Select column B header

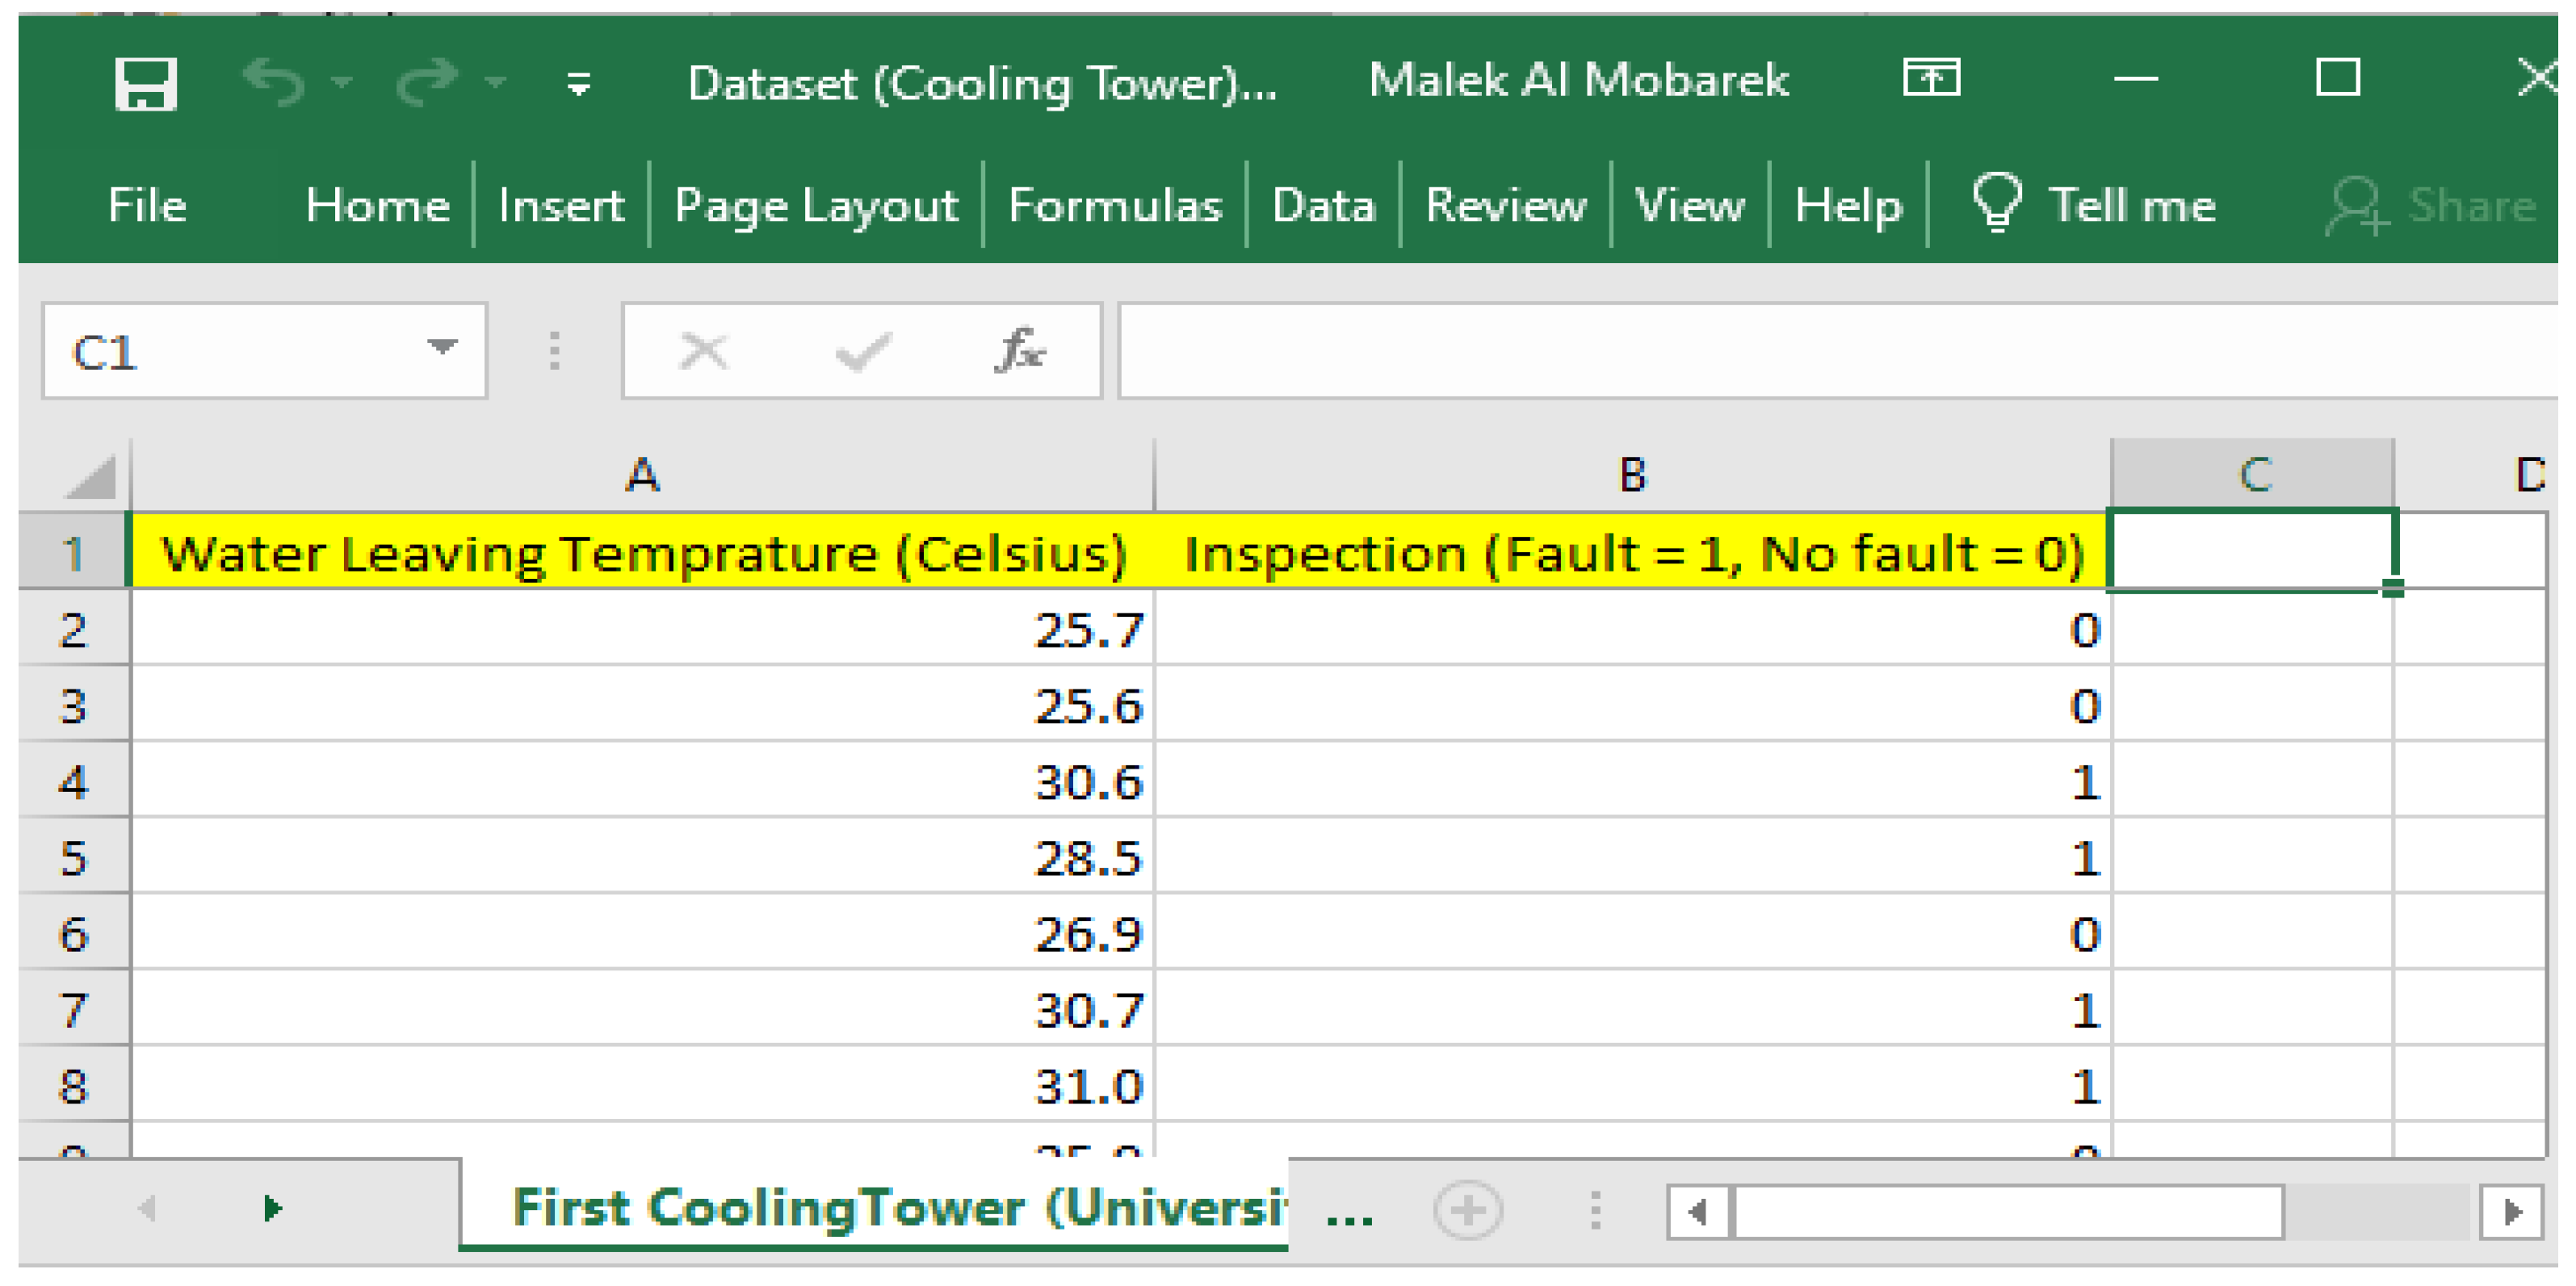1632,475
